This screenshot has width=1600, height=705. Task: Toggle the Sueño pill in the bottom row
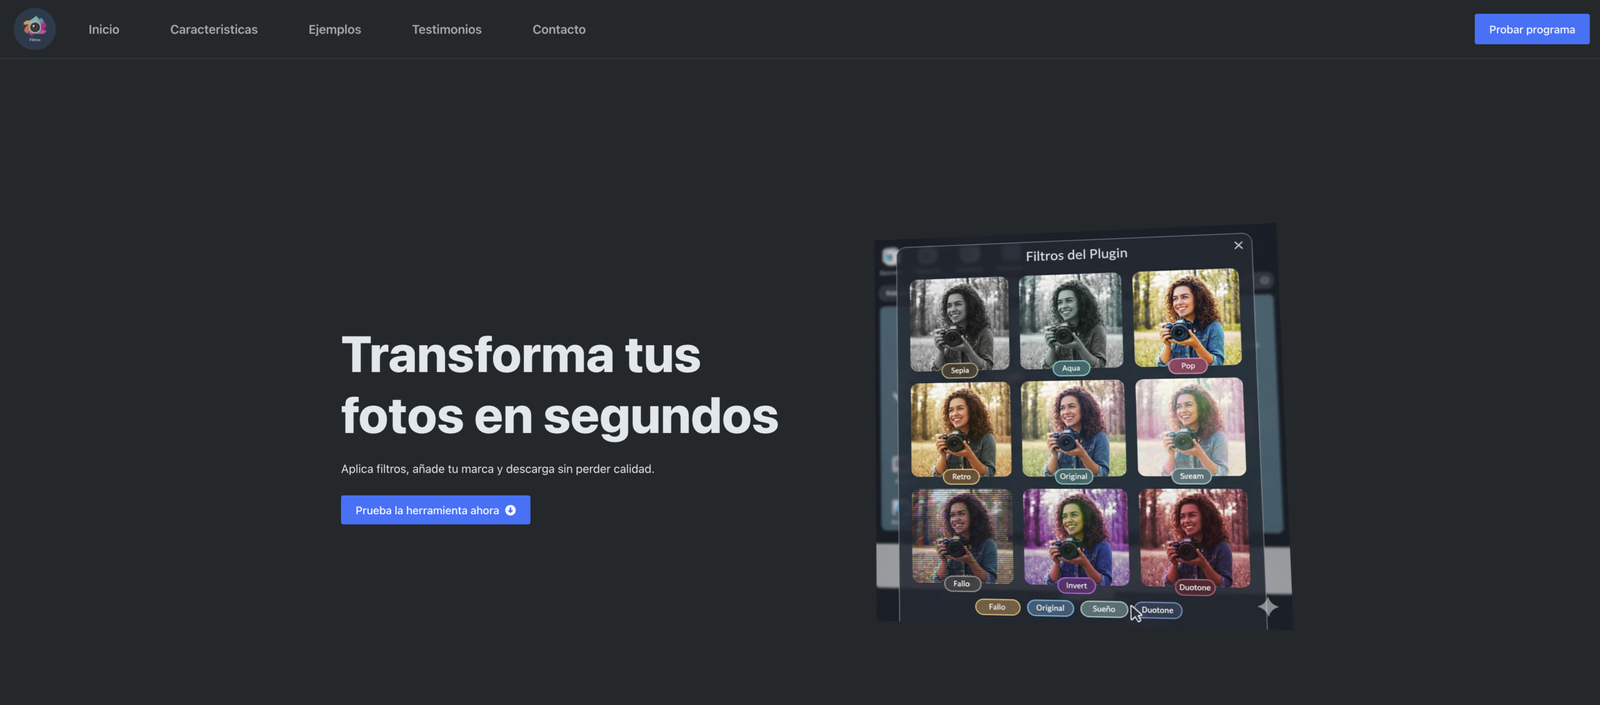point(1103,609)
